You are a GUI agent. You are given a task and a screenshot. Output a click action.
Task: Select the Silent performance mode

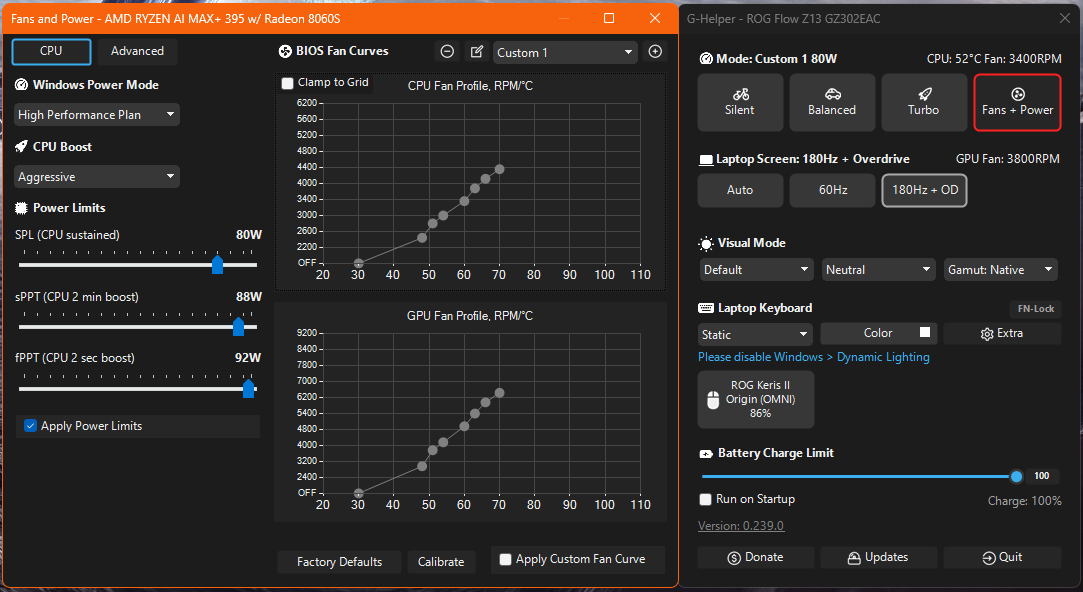pyautogui.click(x=740, y=102)
